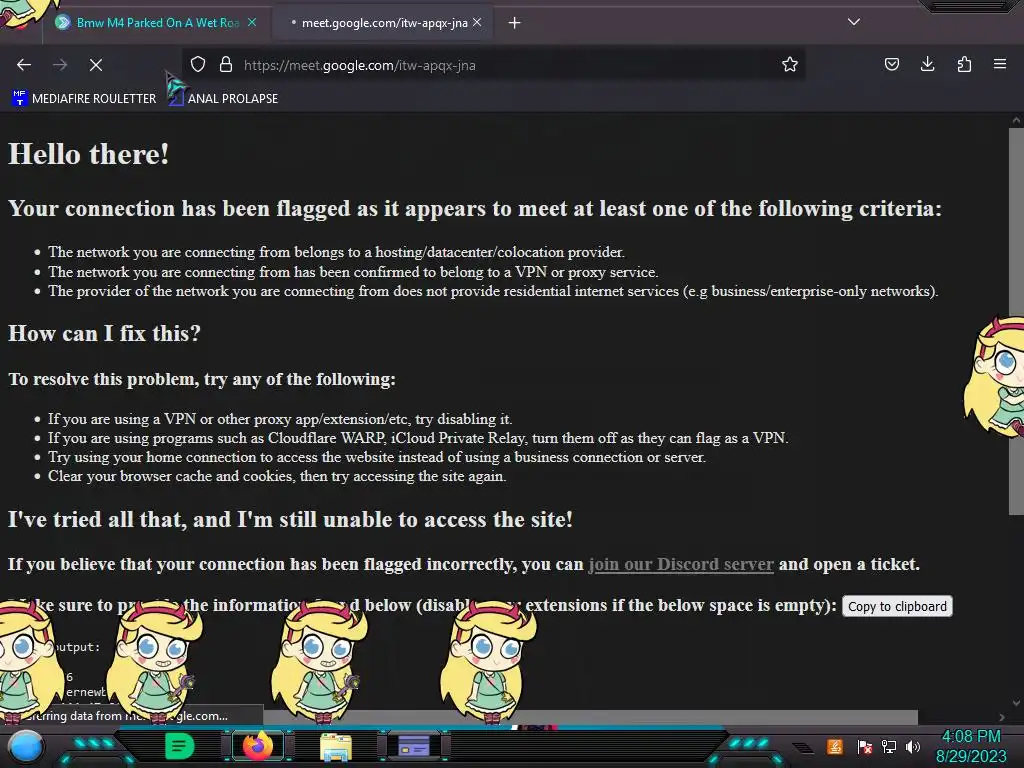The width and height of the screenshot is (1024, 768).
Task: Click the VPN or proxy service bullet
Action: (353, 272)
